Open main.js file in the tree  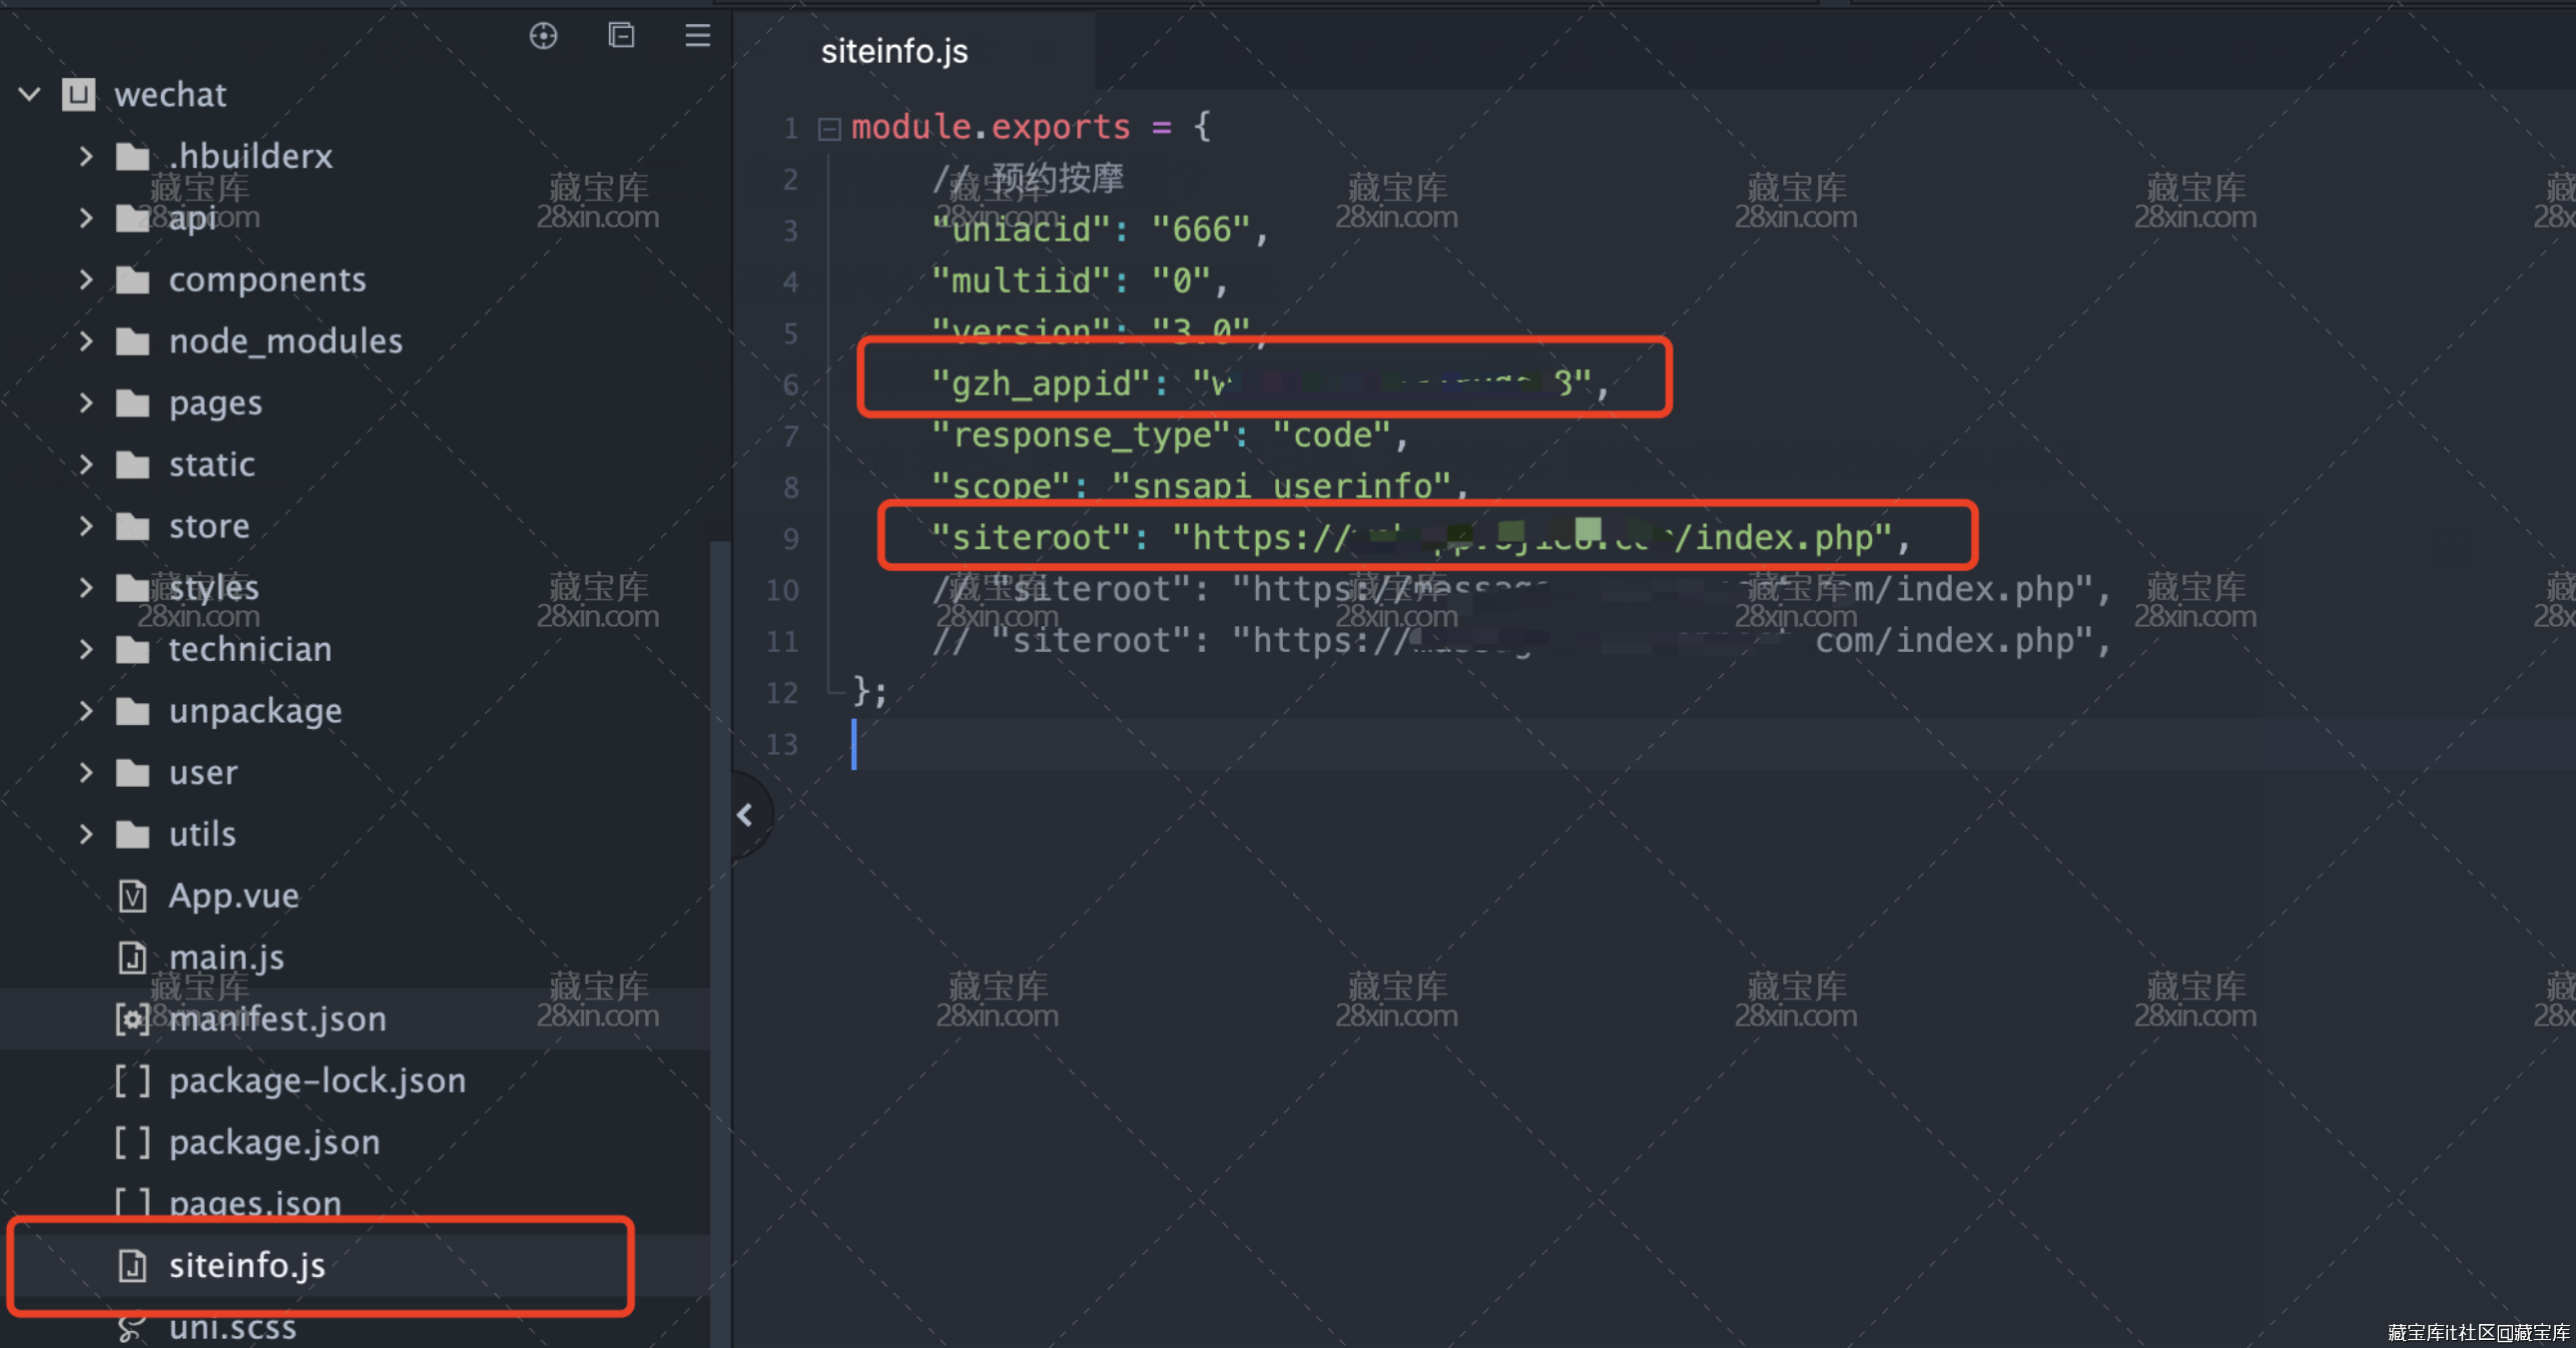[x=226, y=958]
